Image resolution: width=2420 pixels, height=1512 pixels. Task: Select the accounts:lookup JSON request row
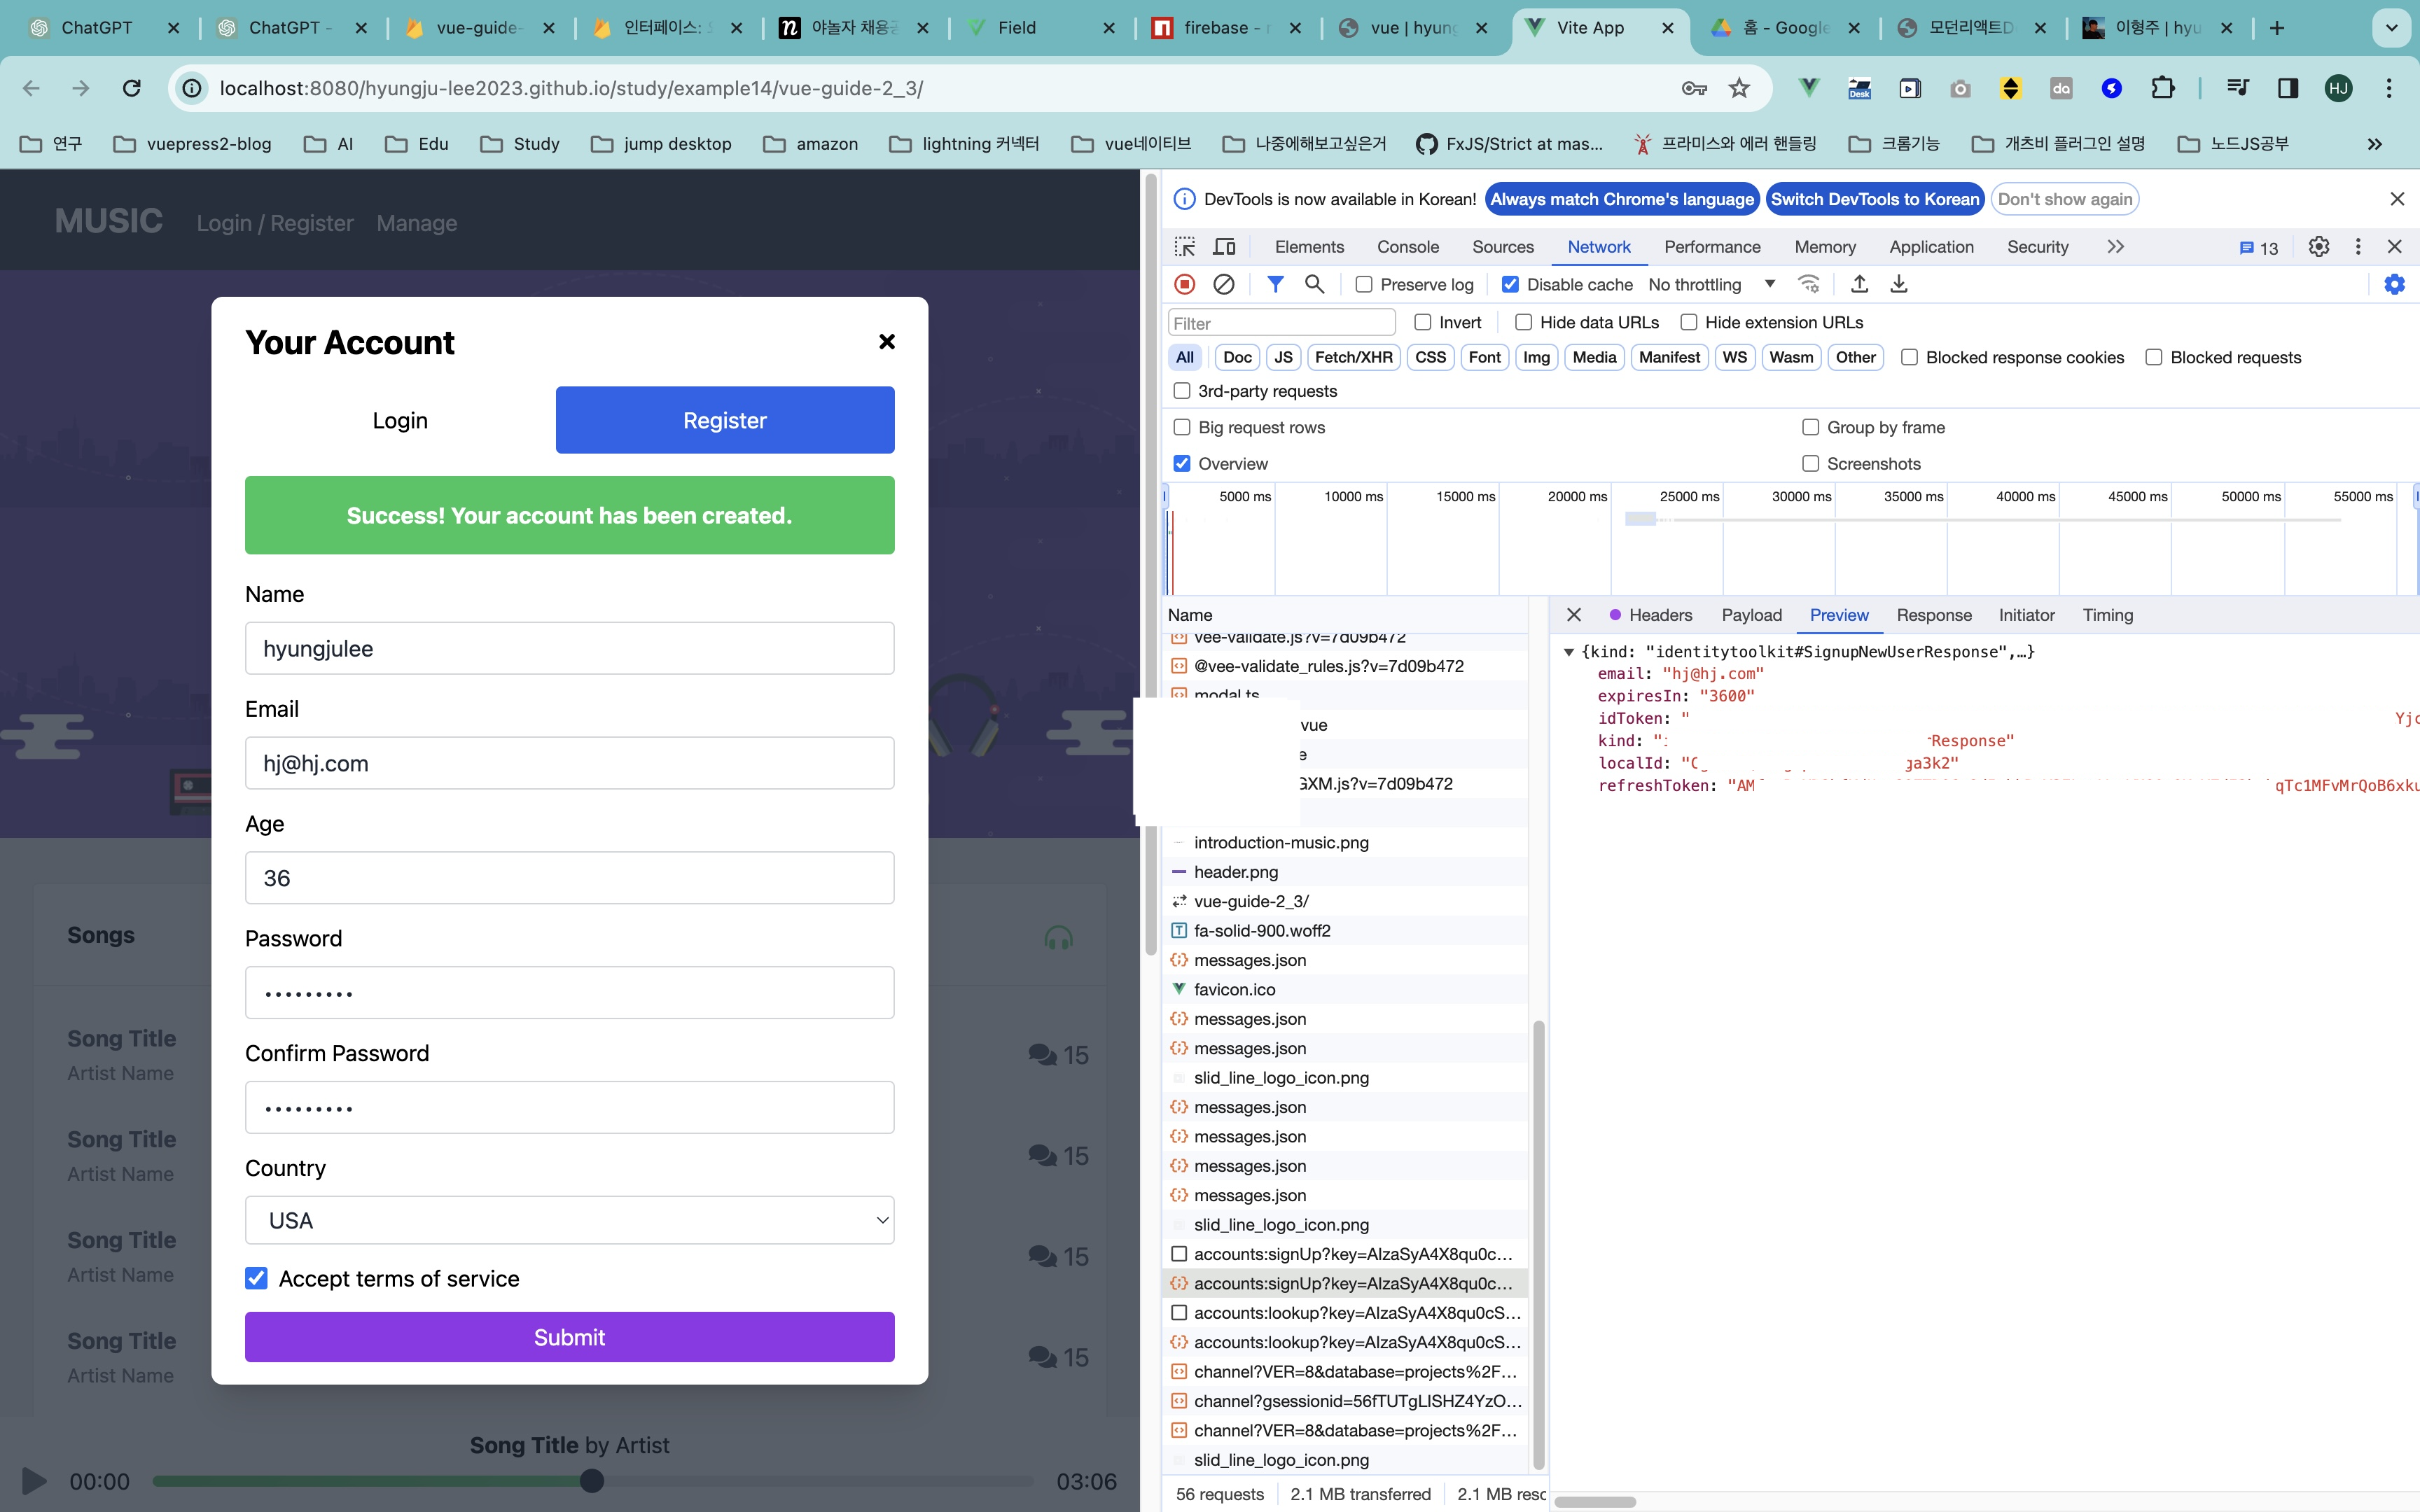pyautogui.click(x=1345, y=1342)
